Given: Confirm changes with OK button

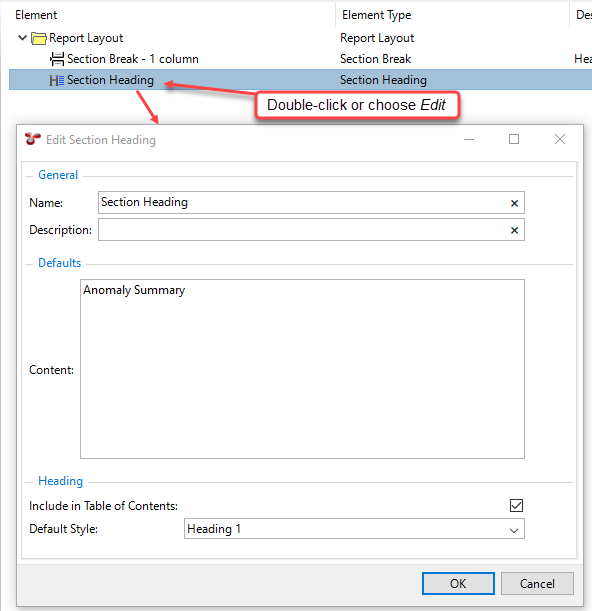Looking at the screenshot, I should pos(458,583).
